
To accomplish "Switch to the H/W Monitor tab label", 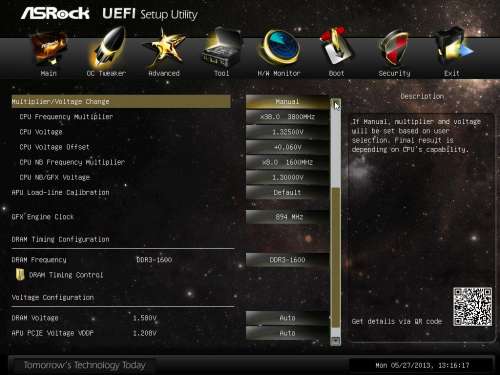I will (279, 73).
